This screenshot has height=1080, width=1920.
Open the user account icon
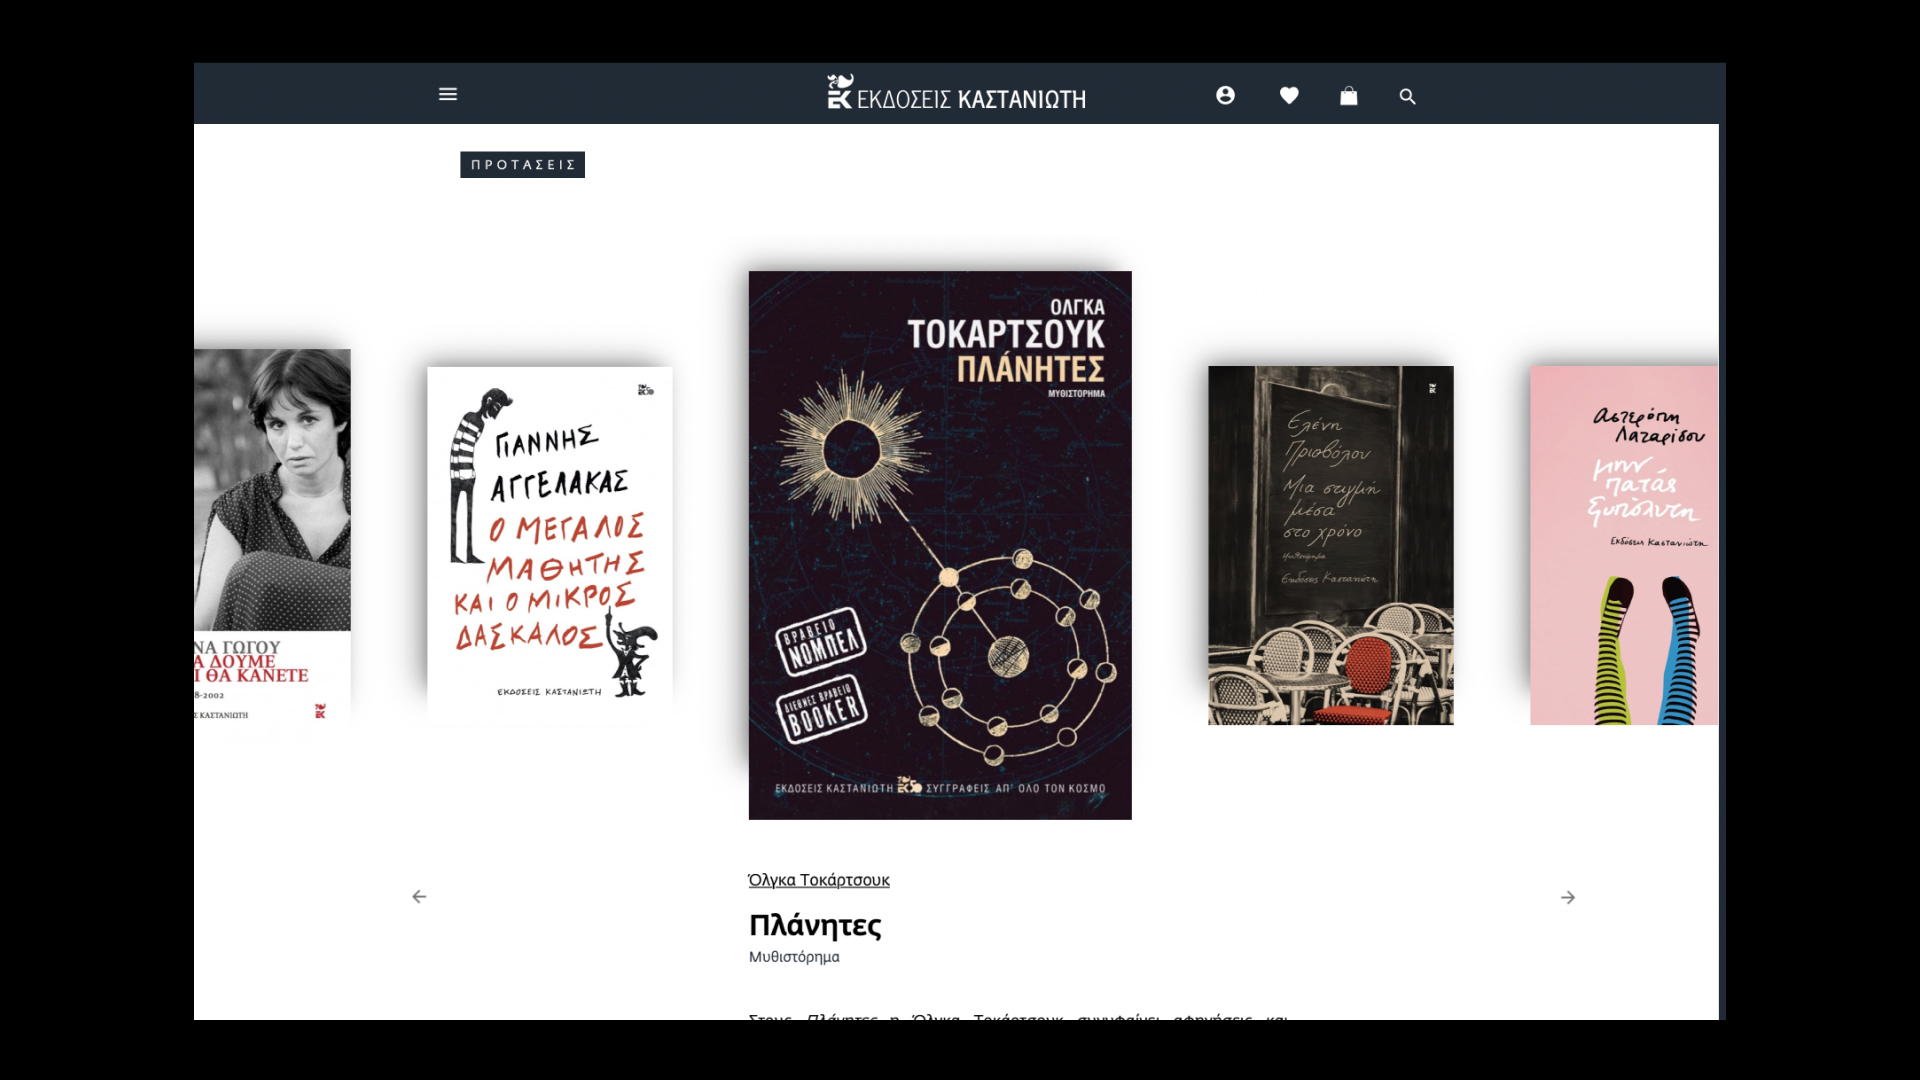click(x=1225, y=95)
